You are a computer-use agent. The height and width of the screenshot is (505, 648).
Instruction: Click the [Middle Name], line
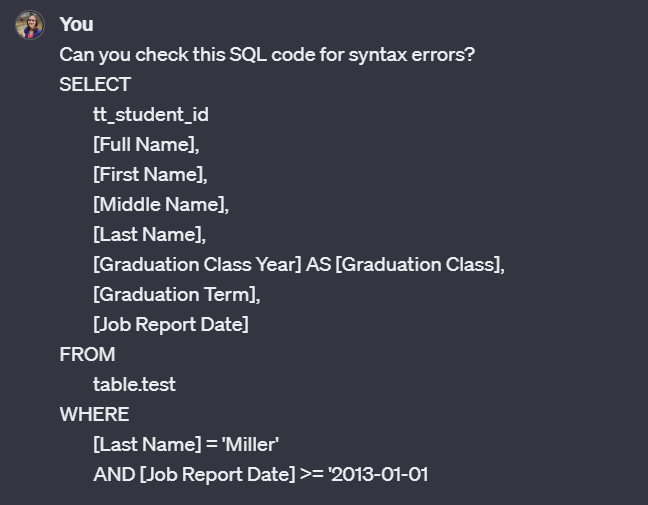tap(161, 205)
